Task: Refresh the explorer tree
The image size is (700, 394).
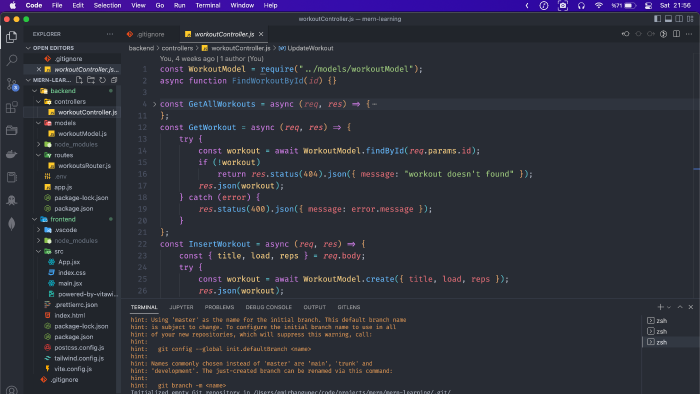Action: [x=102, y=80]
